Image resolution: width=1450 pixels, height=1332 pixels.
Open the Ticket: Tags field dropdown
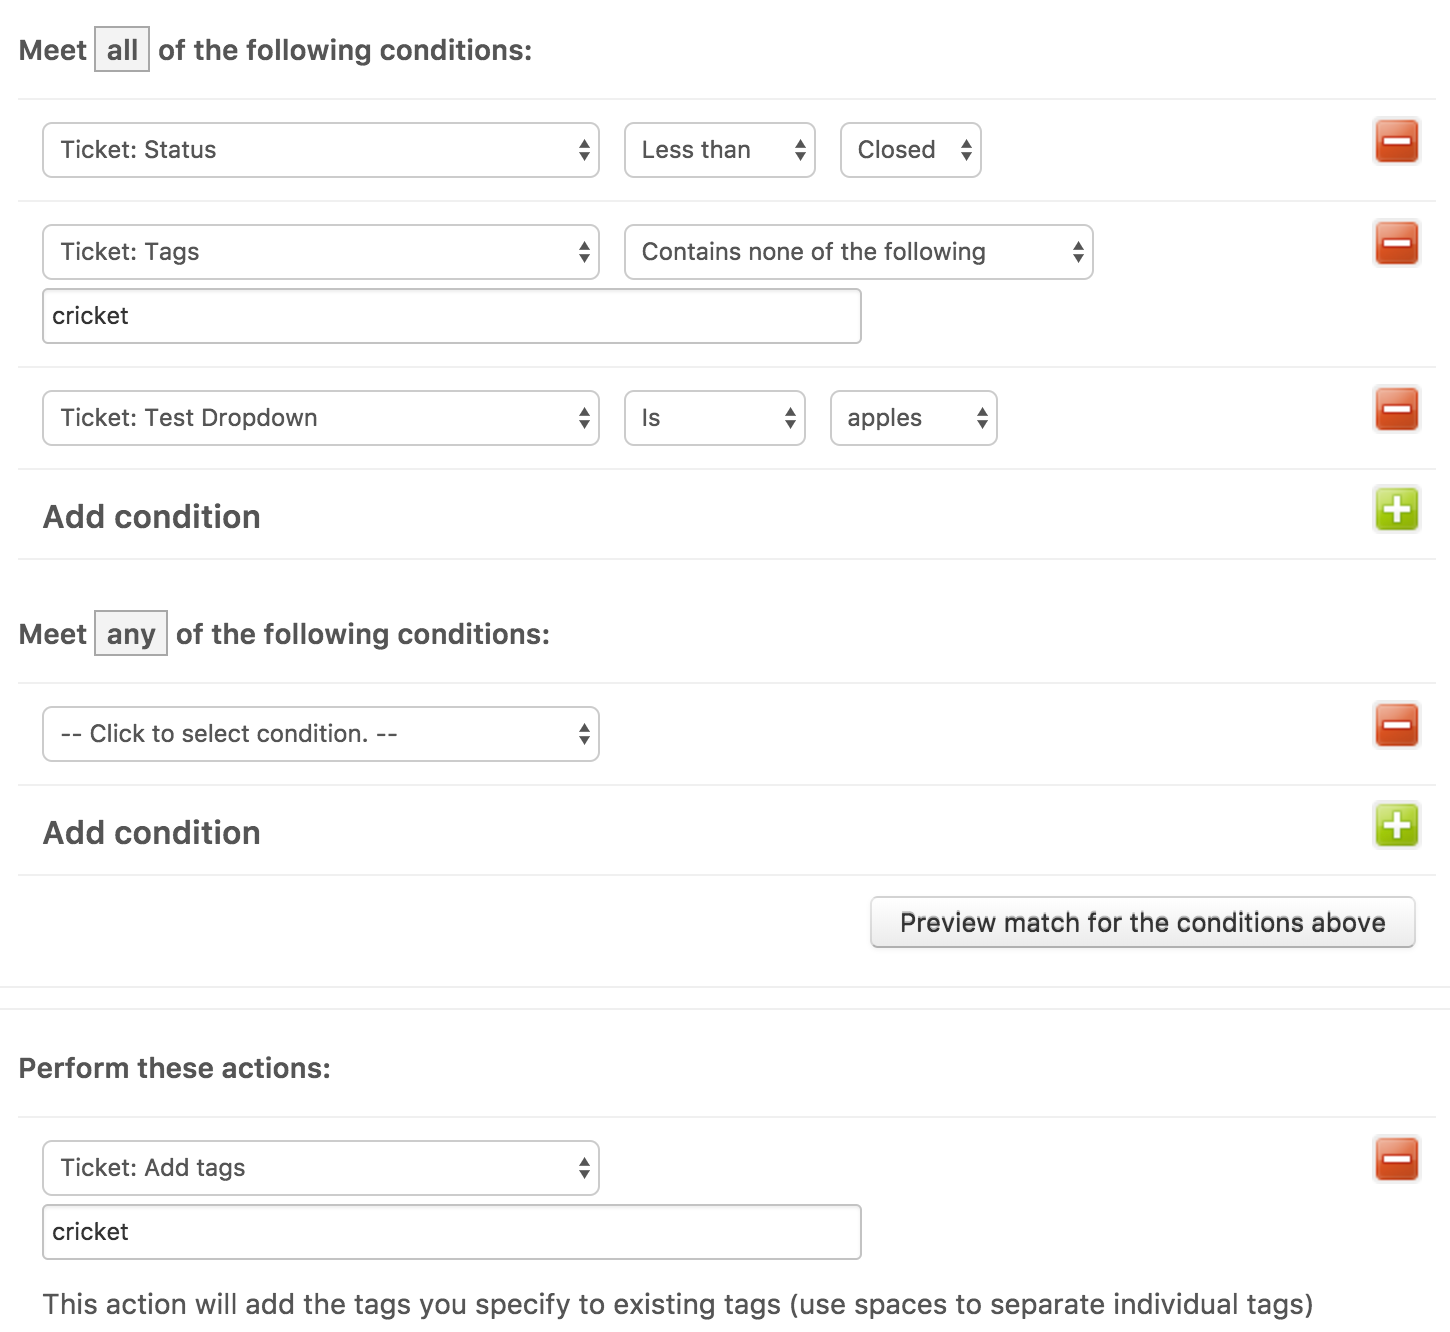pos(320,252)
